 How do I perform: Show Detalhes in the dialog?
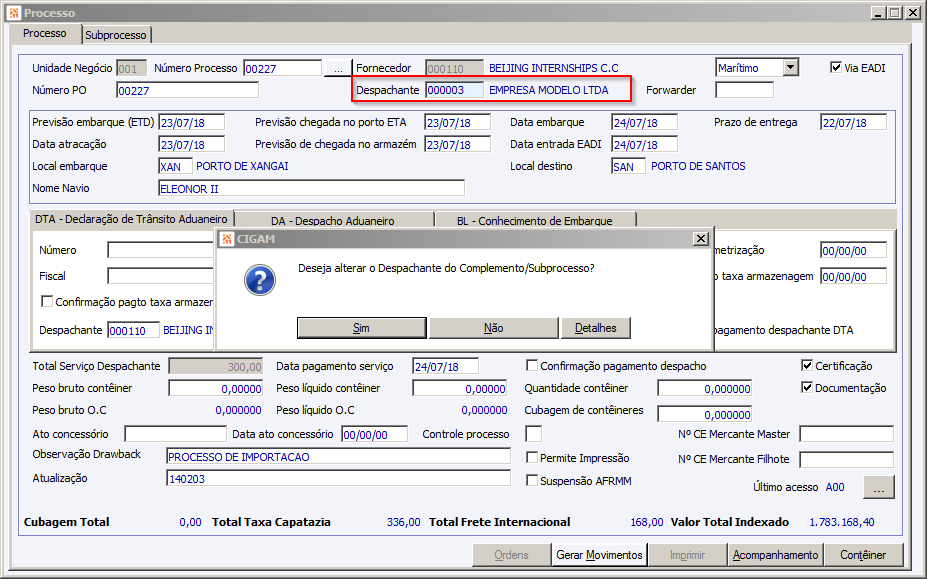click(x=595, y=328)
